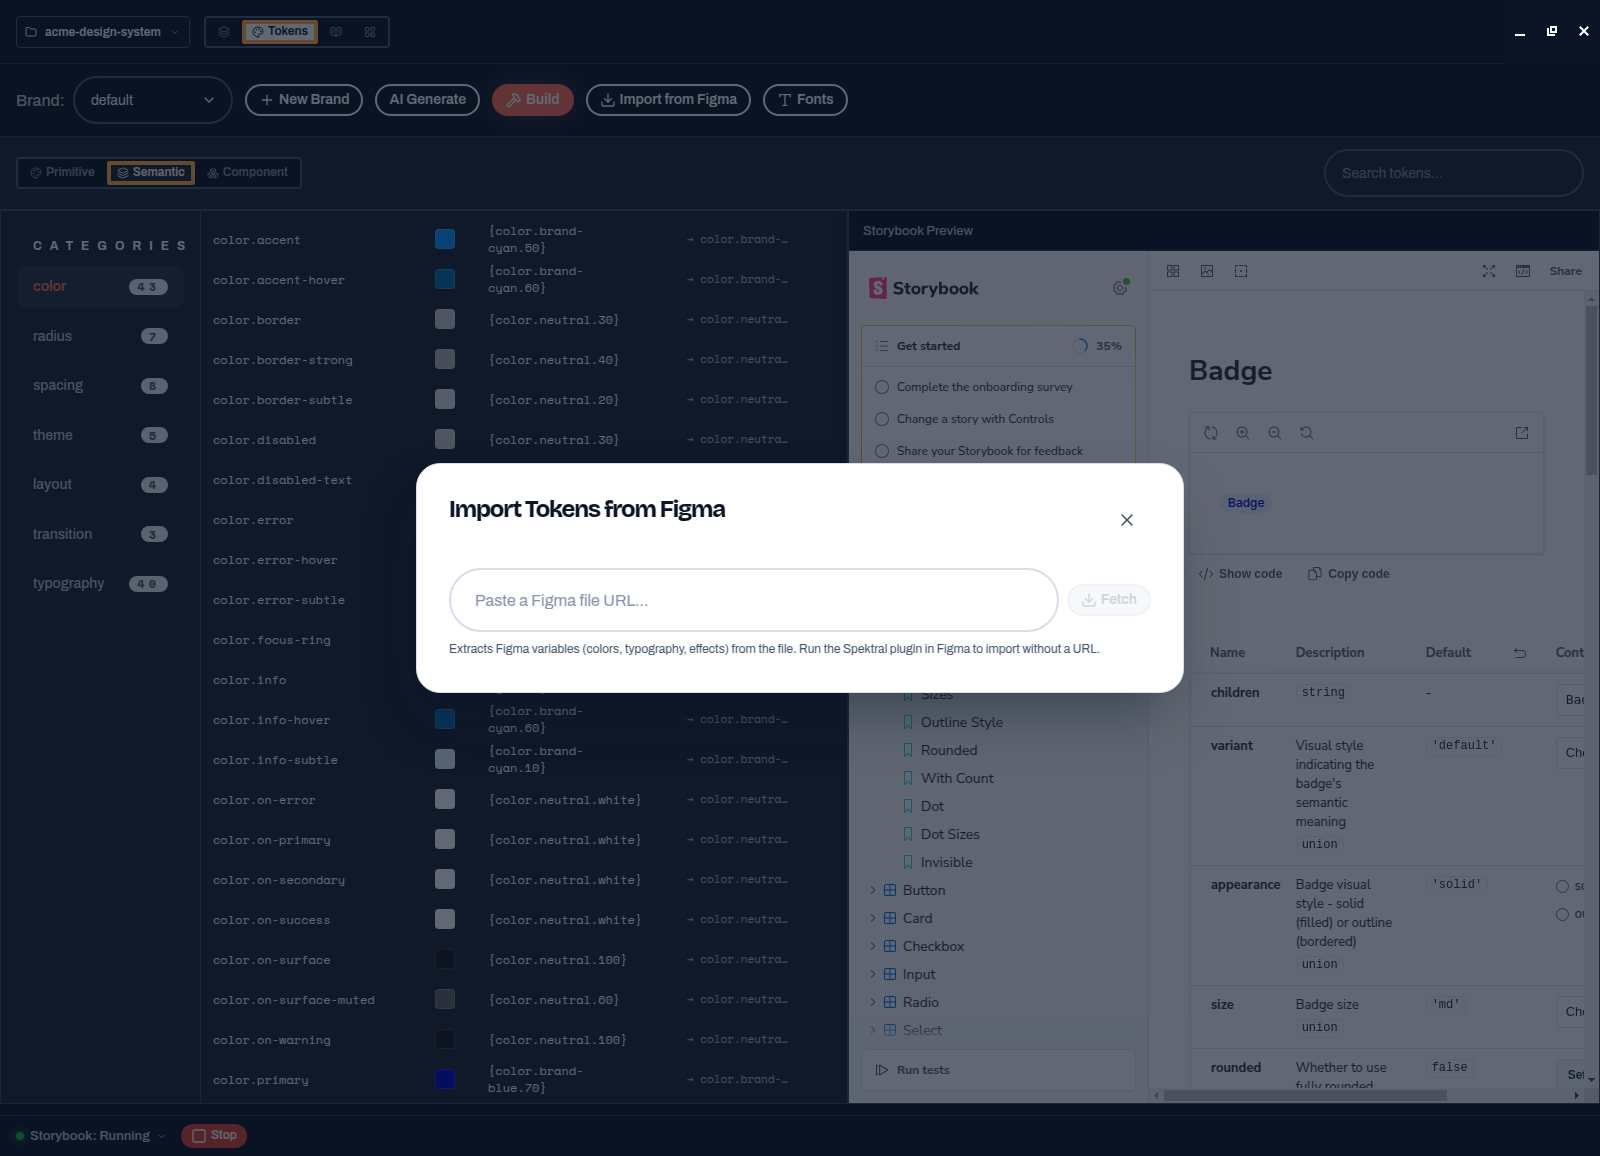Click the Storybook grid view icon
The image size is (1600, 1156).
click(1173, 271)
